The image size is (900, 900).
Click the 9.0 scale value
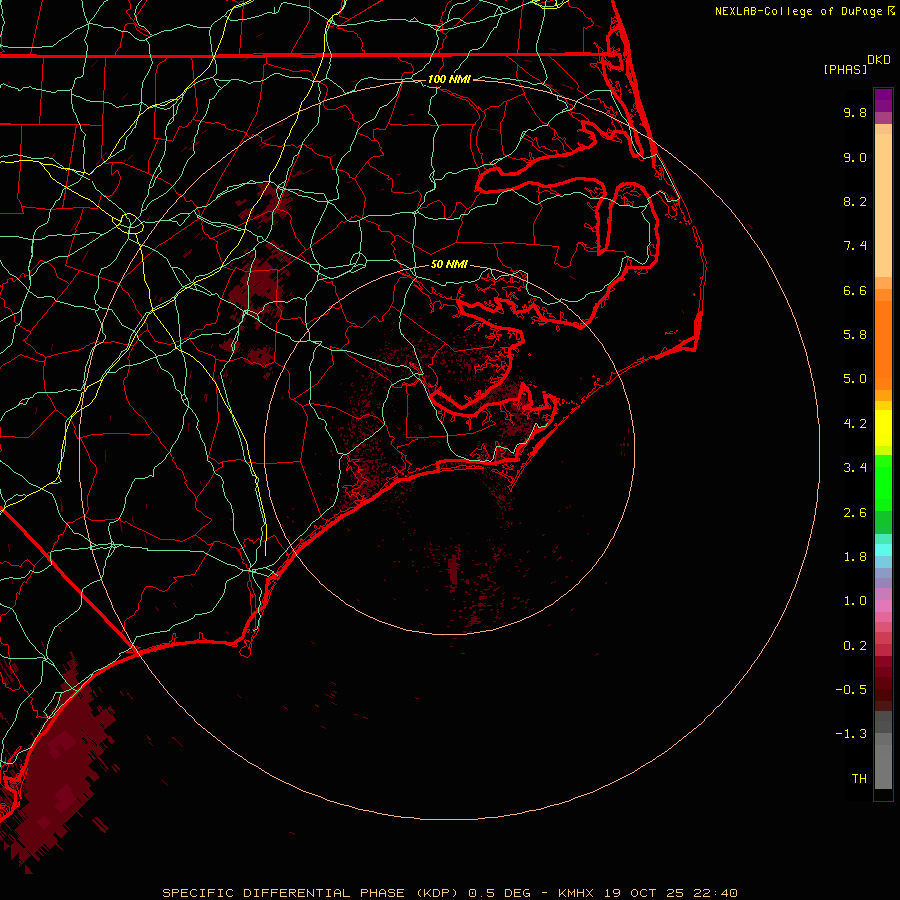pos(855,157)
